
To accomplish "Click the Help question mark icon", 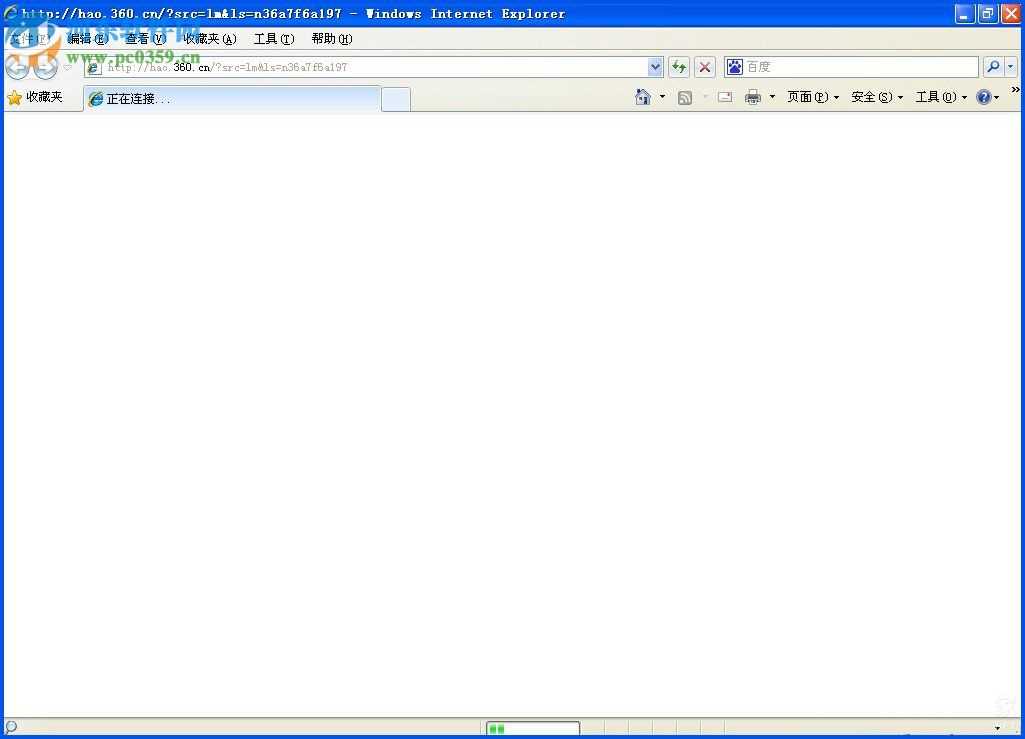I will 984,97.
